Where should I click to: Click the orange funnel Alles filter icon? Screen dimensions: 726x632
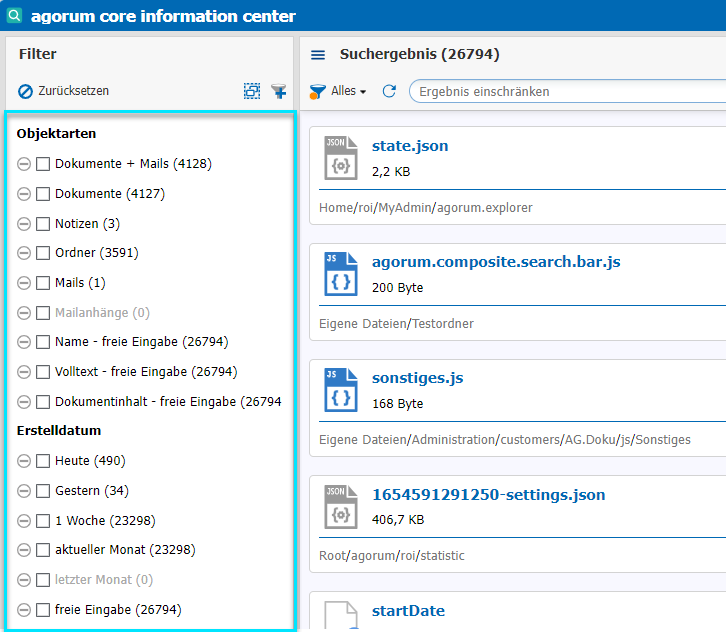[317, 92]
